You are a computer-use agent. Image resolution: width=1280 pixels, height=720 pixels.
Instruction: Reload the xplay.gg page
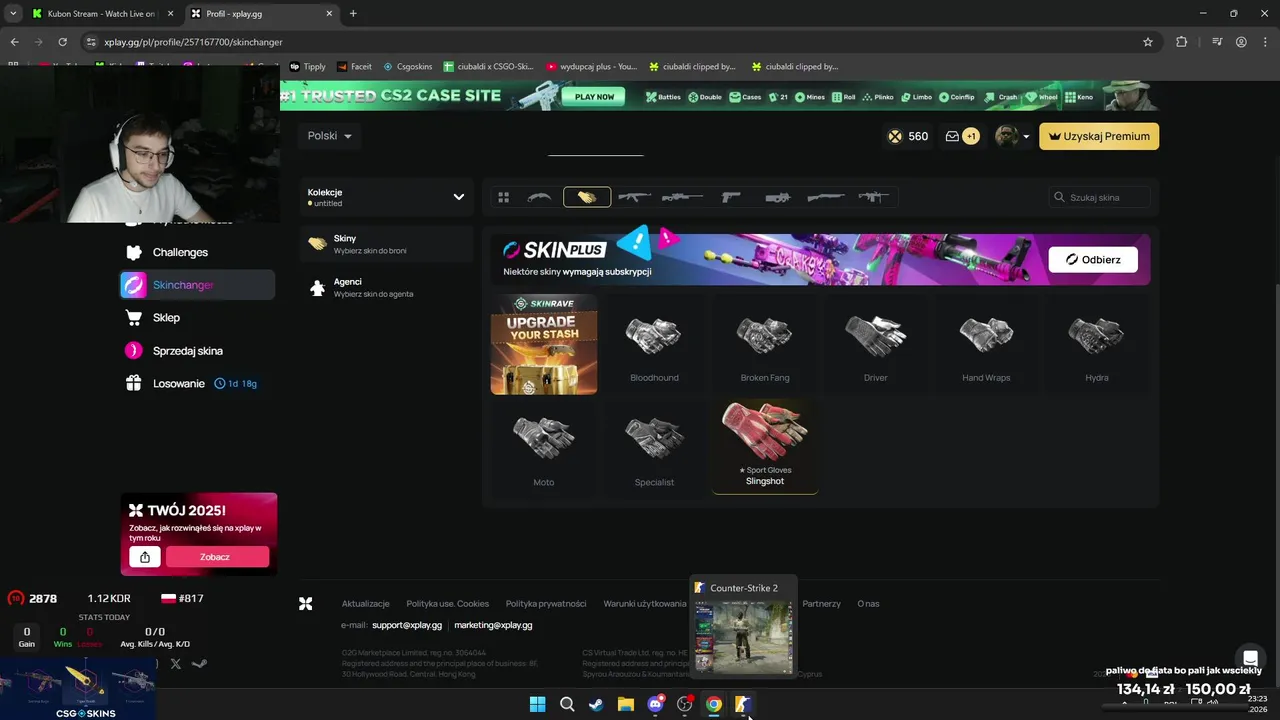point(62,42)
